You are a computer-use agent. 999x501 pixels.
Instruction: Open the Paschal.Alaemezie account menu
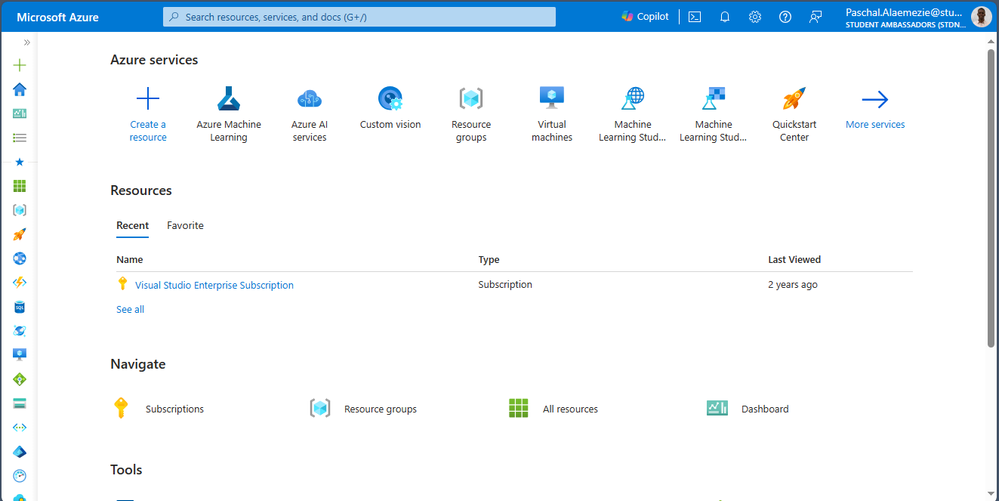904,17
